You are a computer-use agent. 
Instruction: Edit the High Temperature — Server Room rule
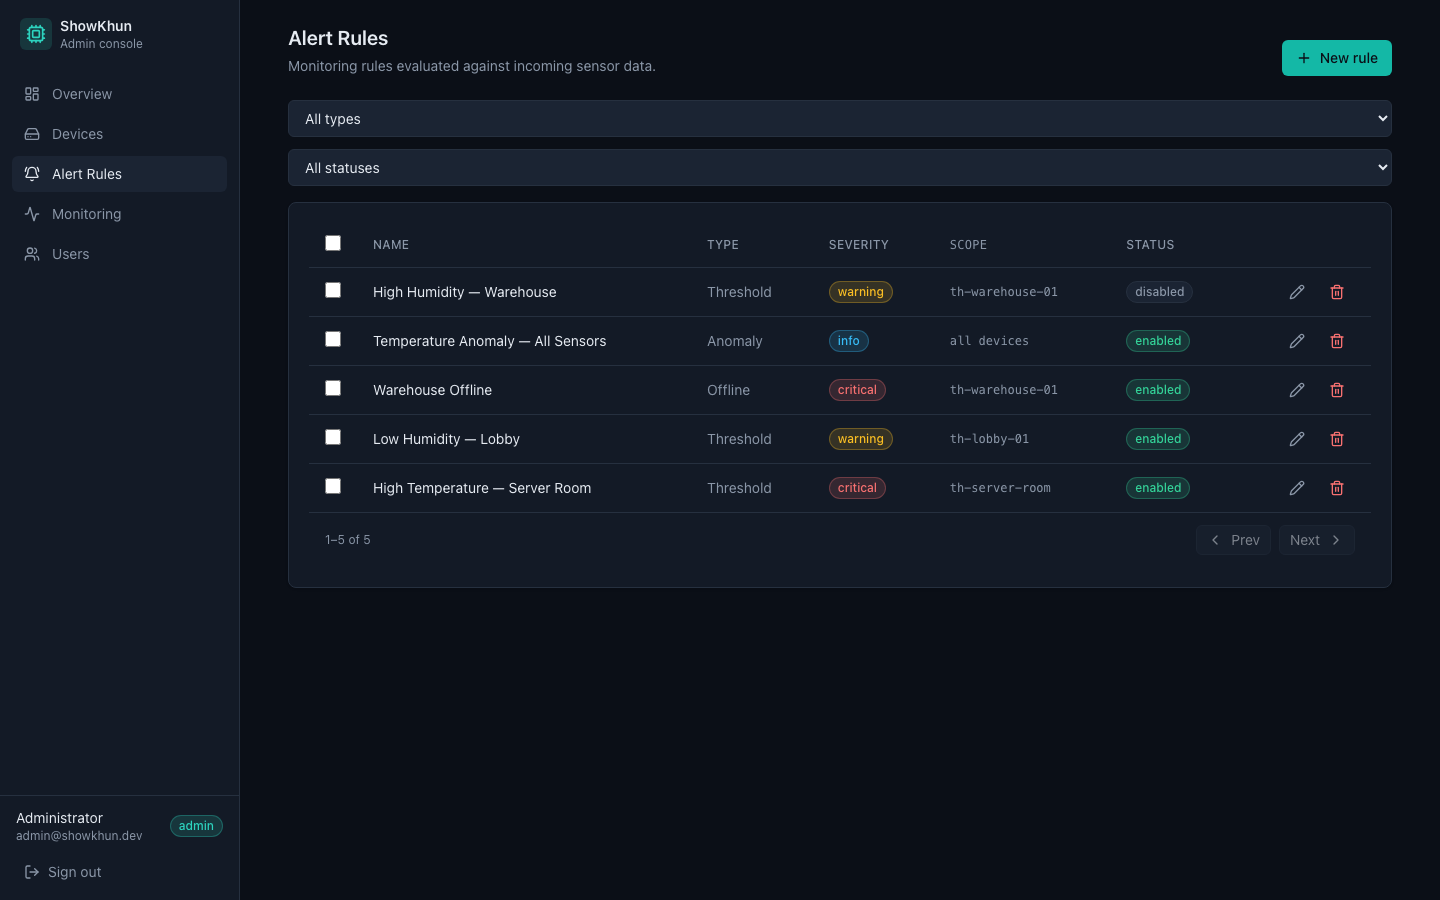(1297, 488)
